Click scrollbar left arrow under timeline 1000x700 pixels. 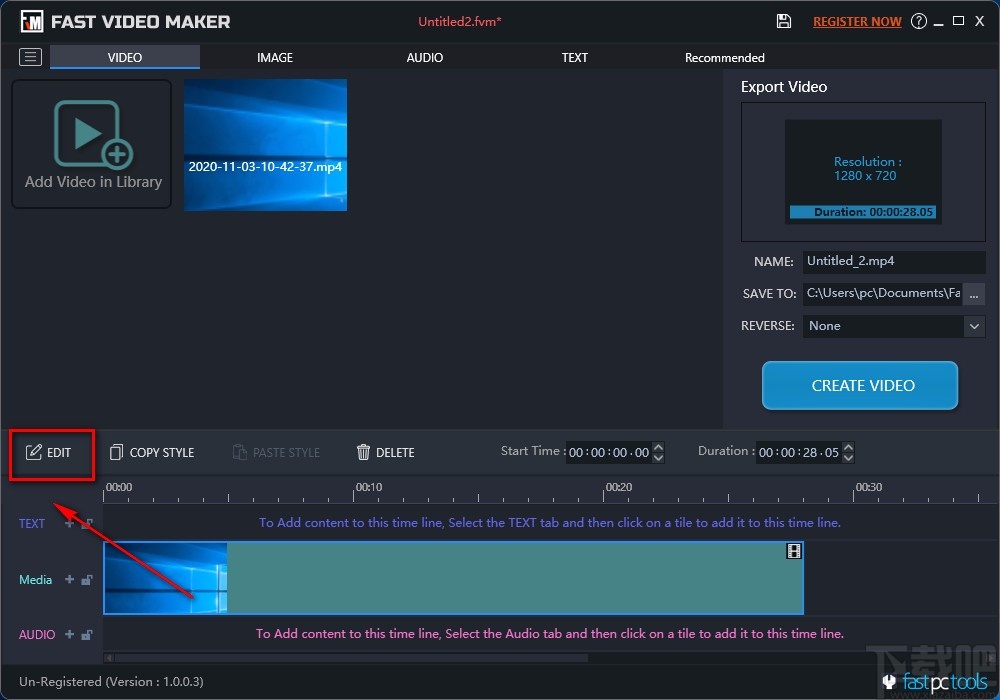point(109,657)
